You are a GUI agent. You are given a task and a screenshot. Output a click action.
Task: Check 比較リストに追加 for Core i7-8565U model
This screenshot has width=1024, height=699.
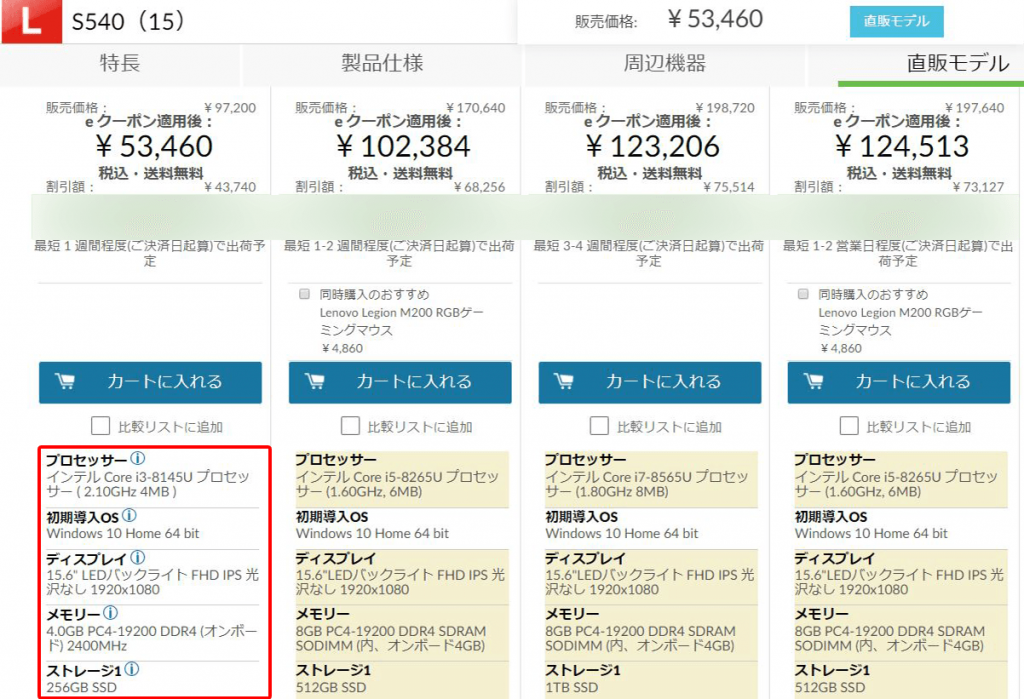click(x=599, y=426)
